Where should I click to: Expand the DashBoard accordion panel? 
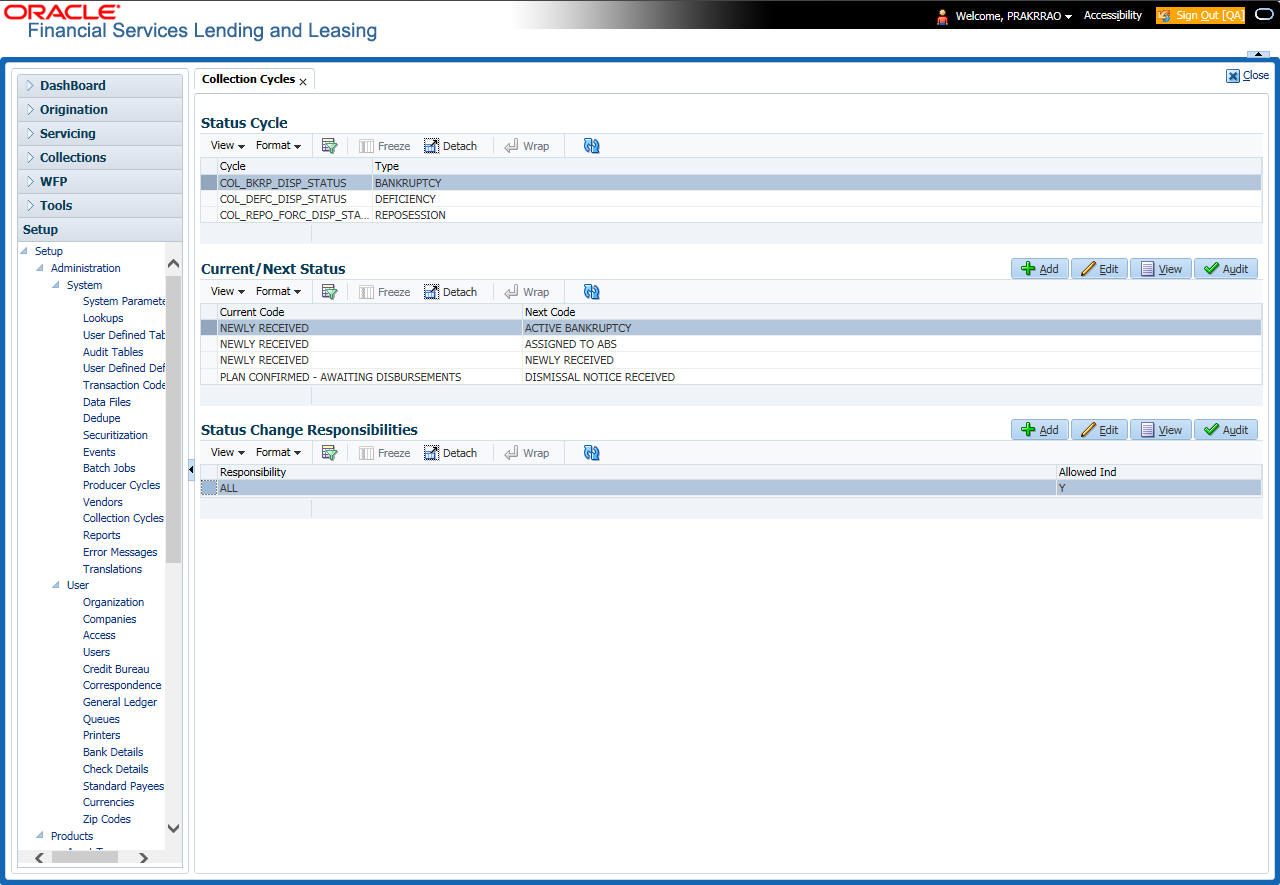click(100, 86)
